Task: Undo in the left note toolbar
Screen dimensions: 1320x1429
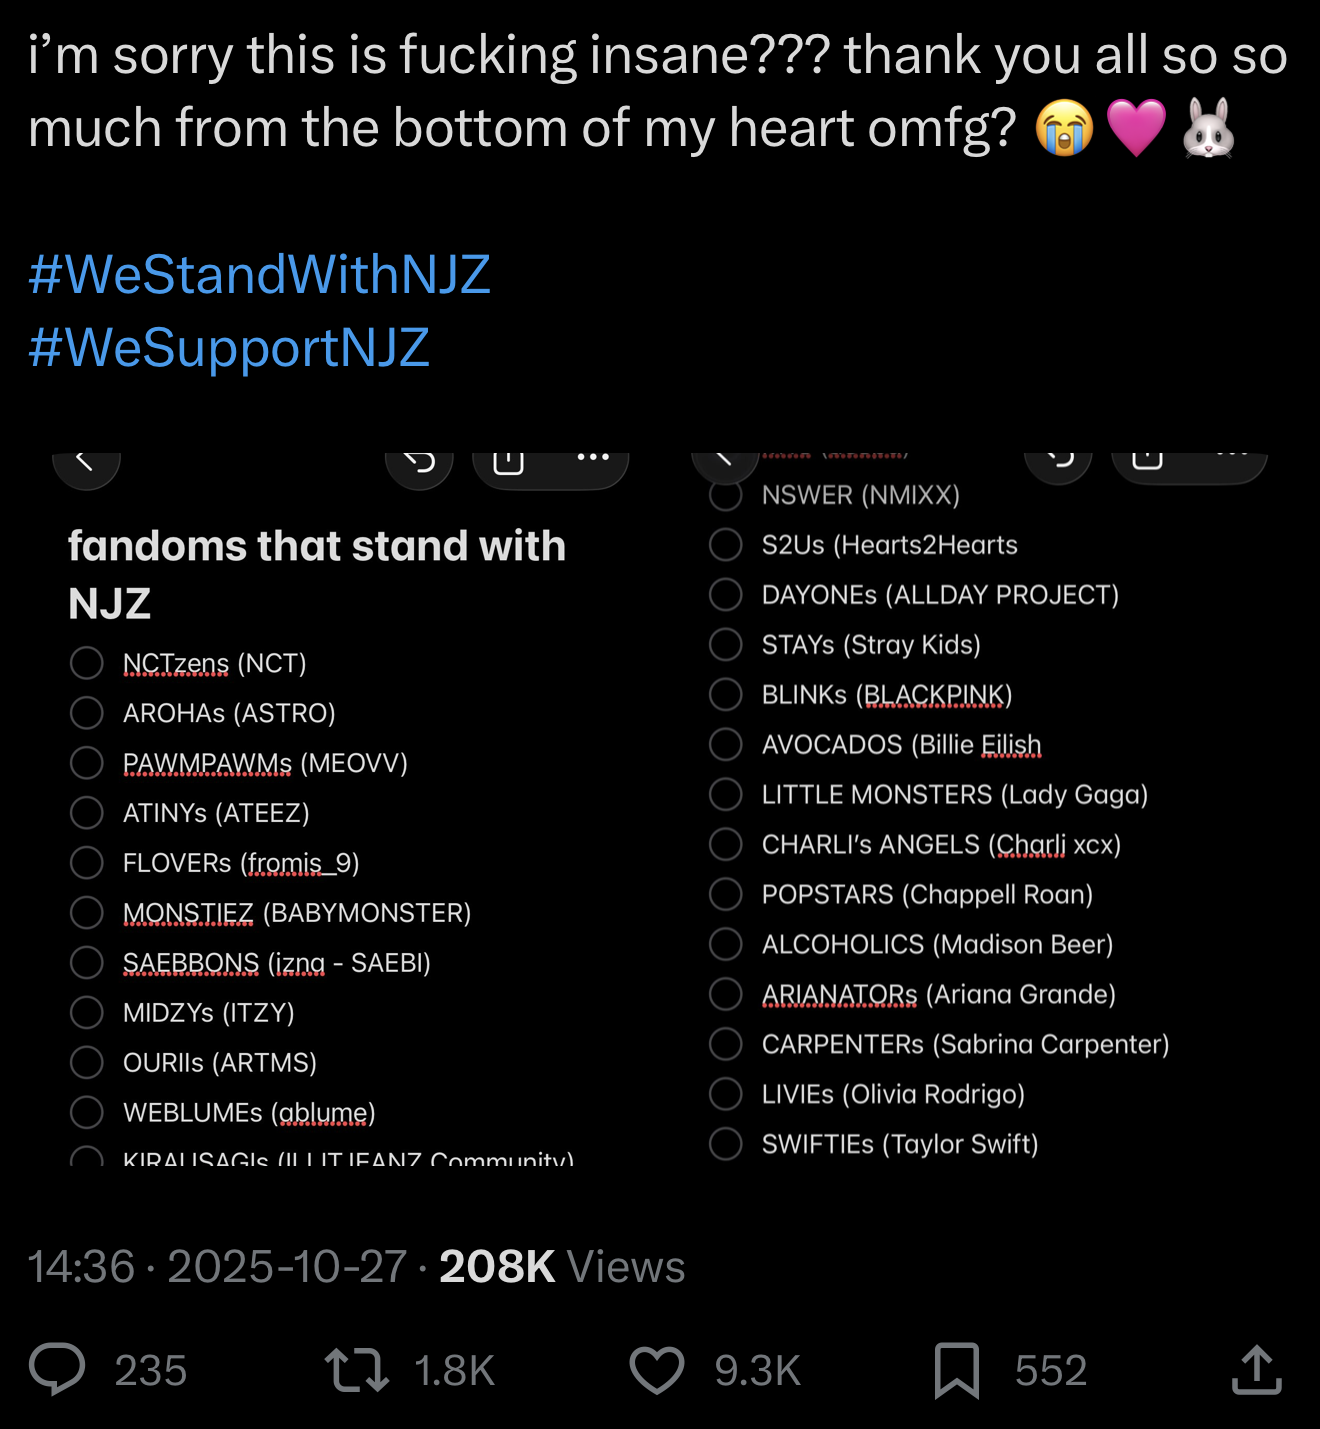Action: coord(420,462)
